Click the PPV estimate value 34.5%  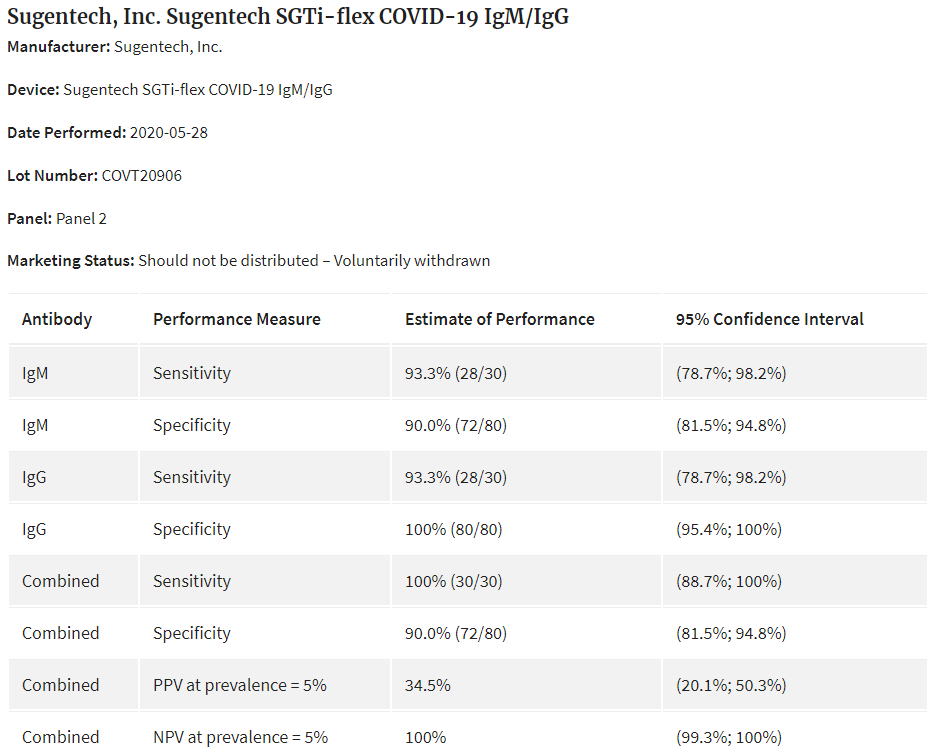(428, 686)
